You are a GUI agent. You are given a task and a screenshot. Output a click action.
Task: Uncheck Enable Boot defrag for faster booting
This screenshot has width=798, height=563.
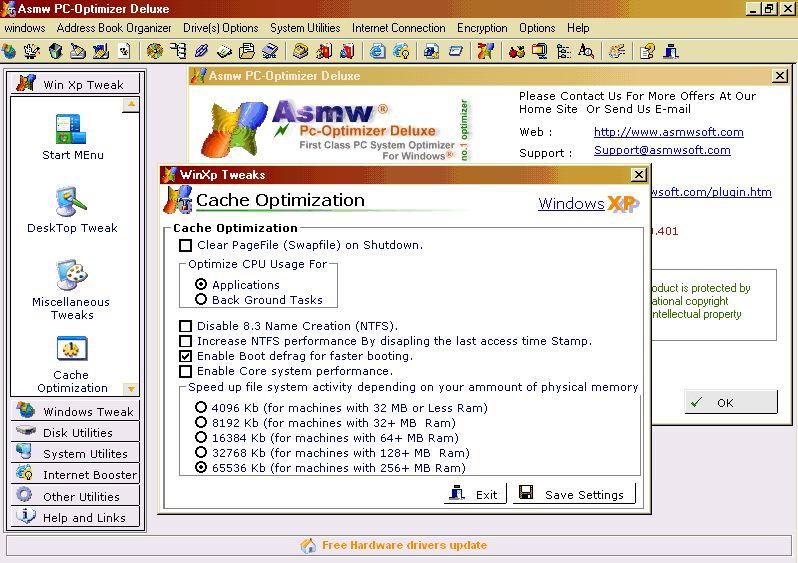[186, 356]
